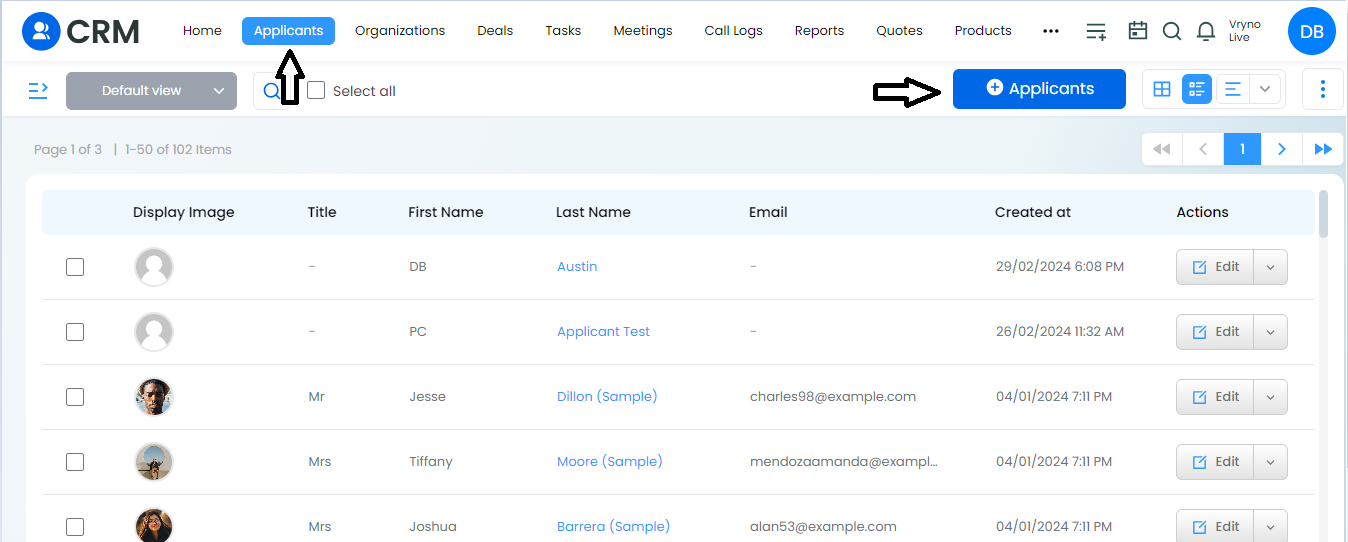This screenshot has width=1348, height=542.
Task: Expand the Austin row actions dropdown
Action: (x=1270, y=267)
